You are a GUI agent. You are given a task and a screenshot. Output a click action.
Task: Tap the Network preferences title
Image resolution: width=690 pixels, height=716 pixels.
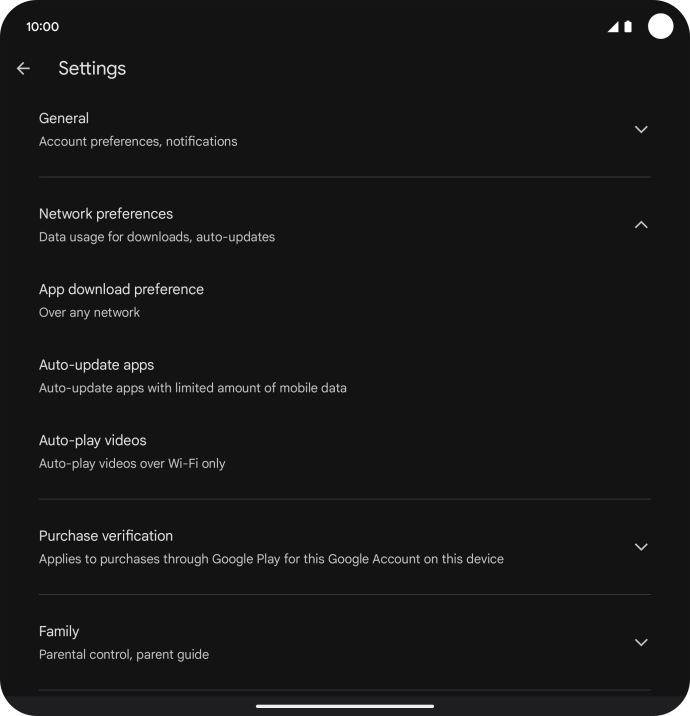click(x=106, y=214)
